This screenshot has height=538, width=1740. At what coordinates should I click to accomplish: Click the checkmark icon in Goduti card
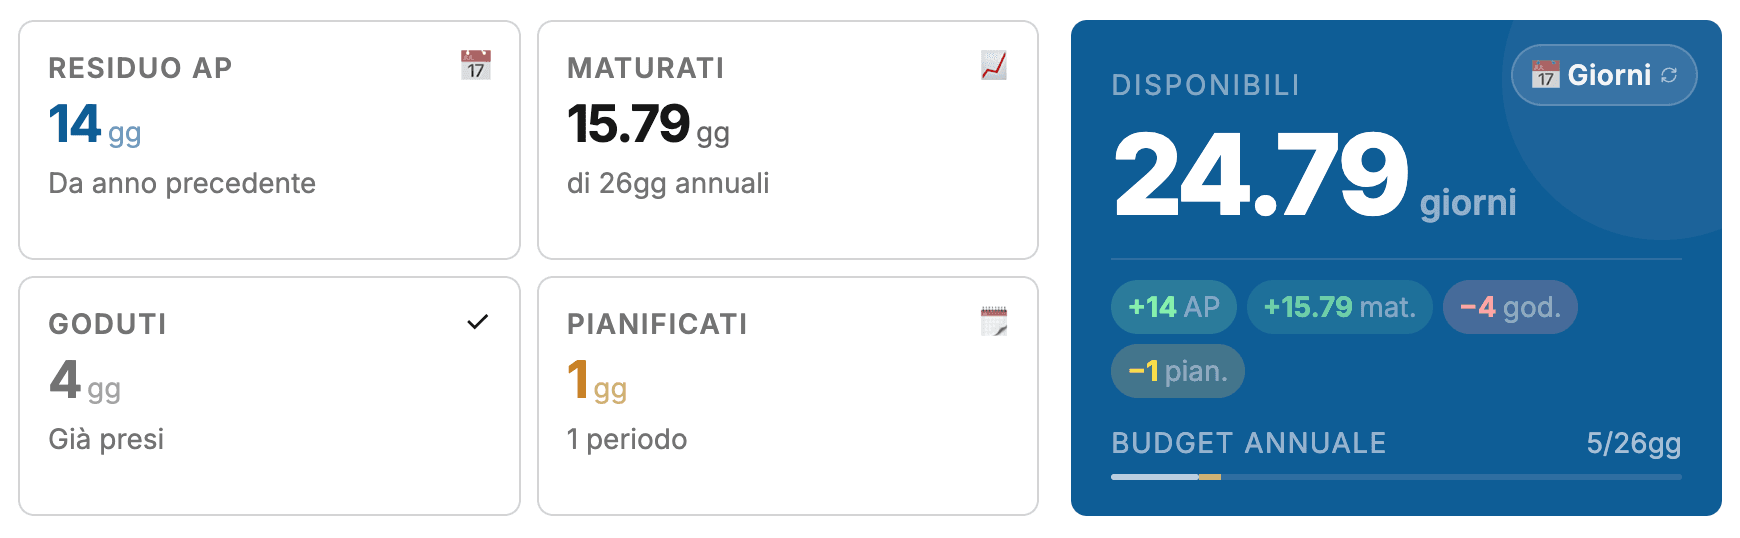tap(478, 322)
